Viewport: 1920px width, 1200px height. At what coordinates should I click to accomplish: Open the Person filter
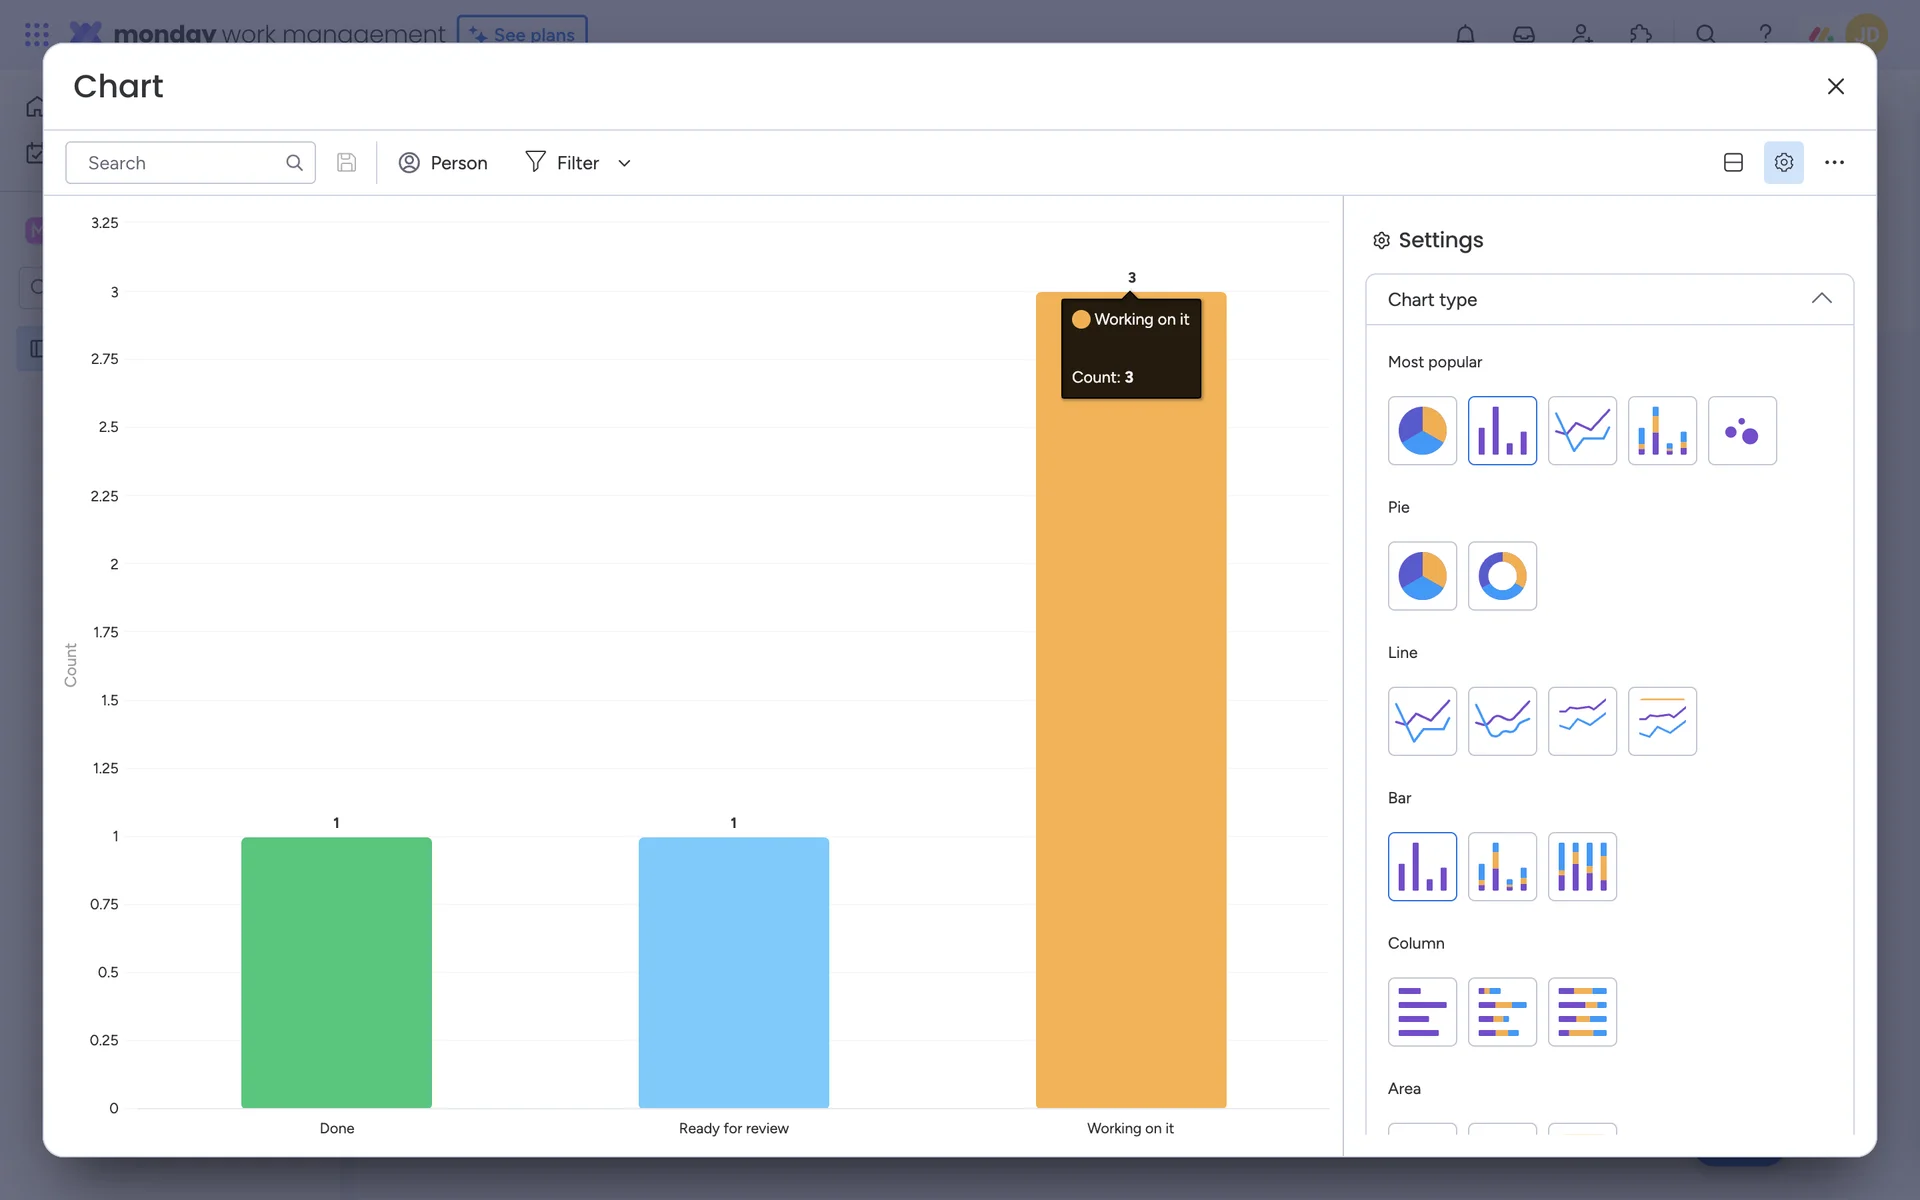(x=443, y=163)
